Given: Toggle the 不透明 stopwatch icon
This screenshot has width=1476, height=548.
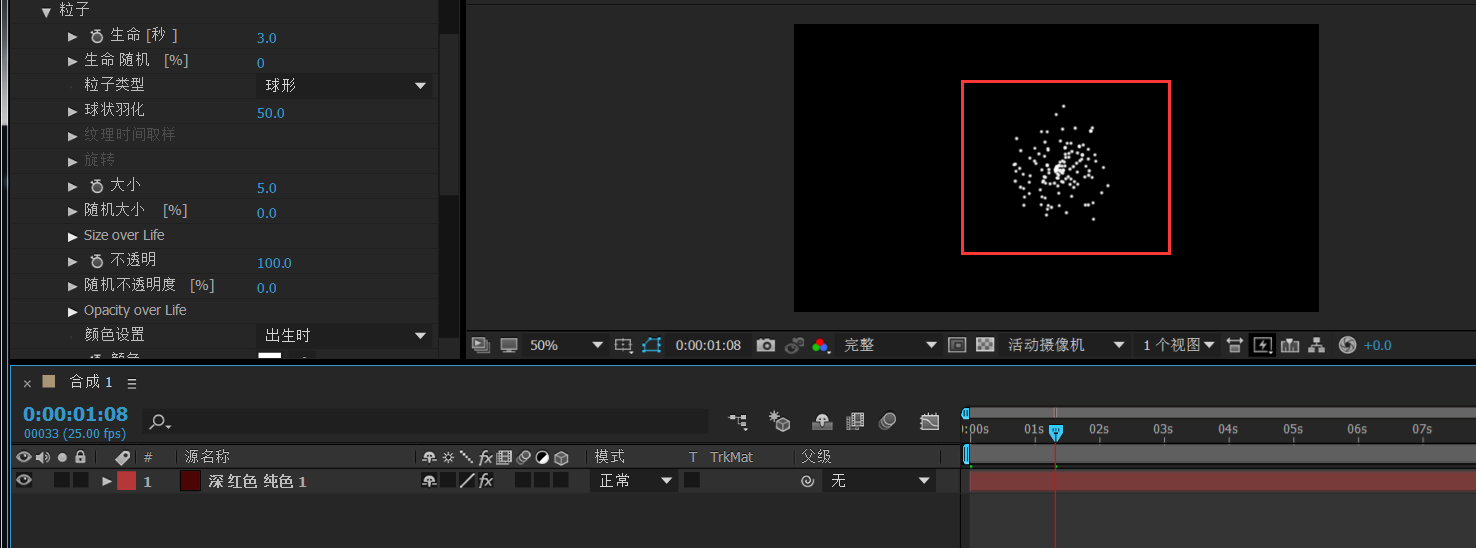Looking at the screenshot, I should click(97, 261).
